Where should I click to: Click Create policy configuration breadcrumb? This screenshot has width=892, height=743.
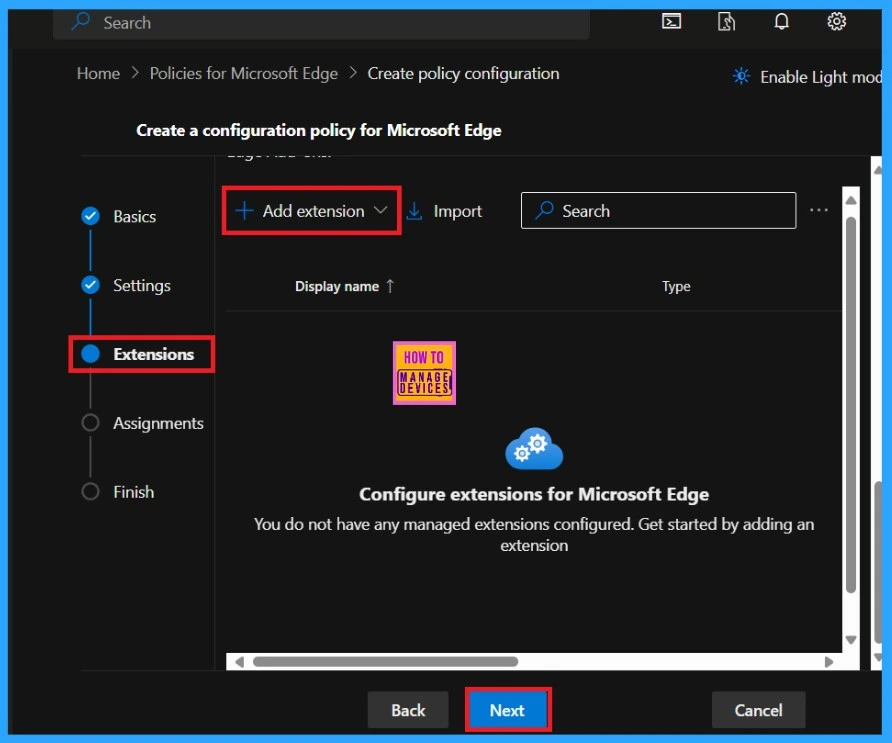click(463, 73)
